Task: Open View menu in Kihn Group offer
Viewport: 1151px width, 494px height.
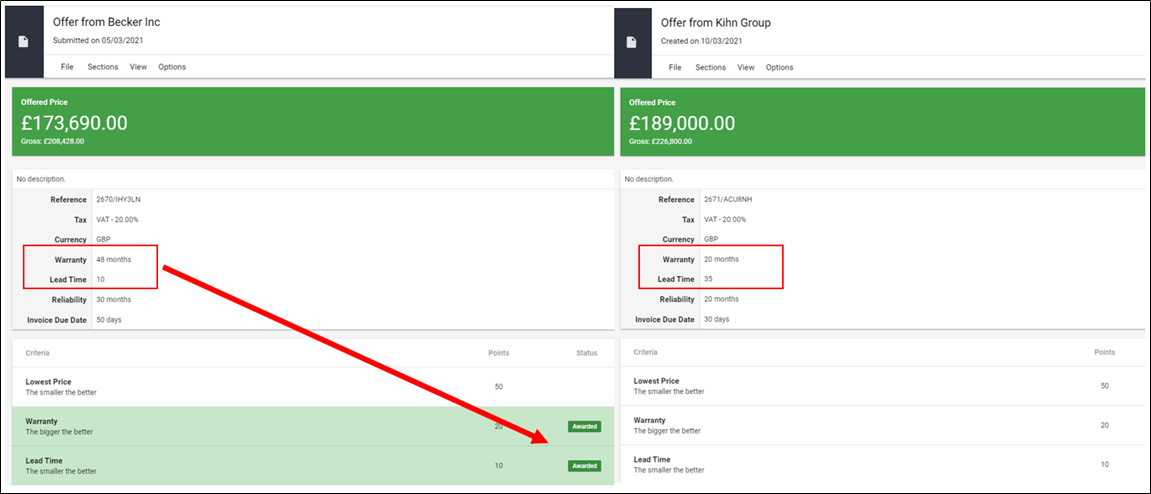Action: tap(747, 68)
